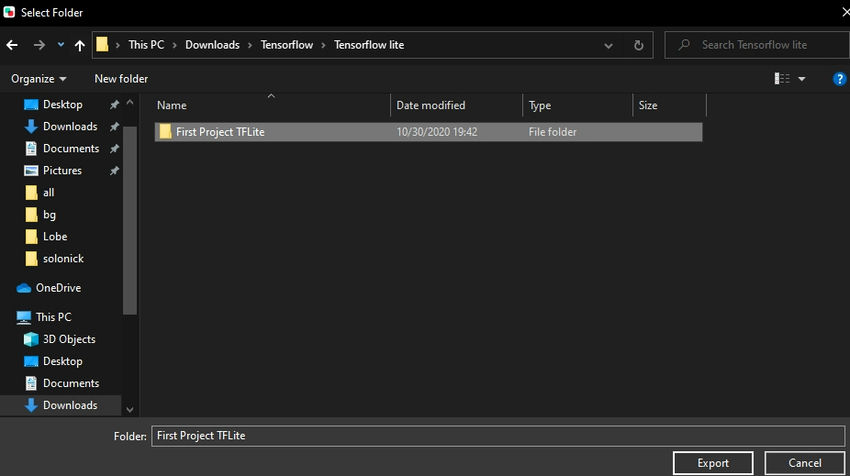Open the Organize menu
This screenshot has width=850, height=476.
38,79
